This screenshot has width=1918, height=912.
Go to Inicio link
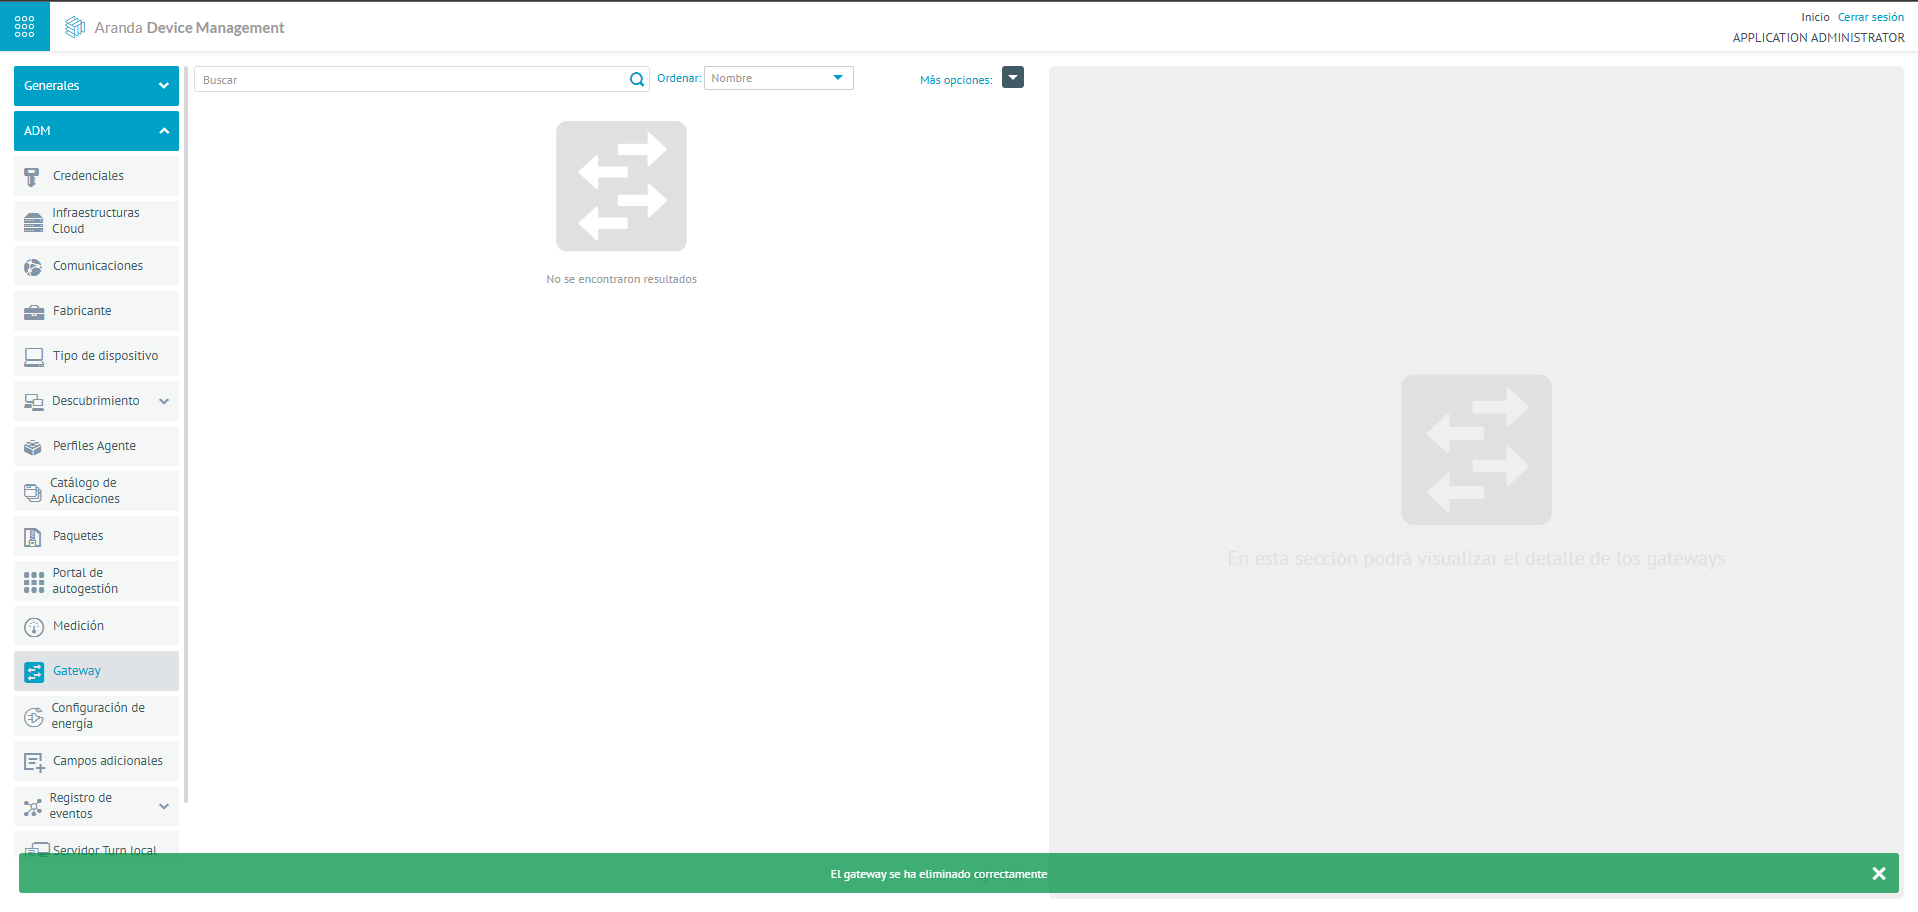[x=1815, y=17]
